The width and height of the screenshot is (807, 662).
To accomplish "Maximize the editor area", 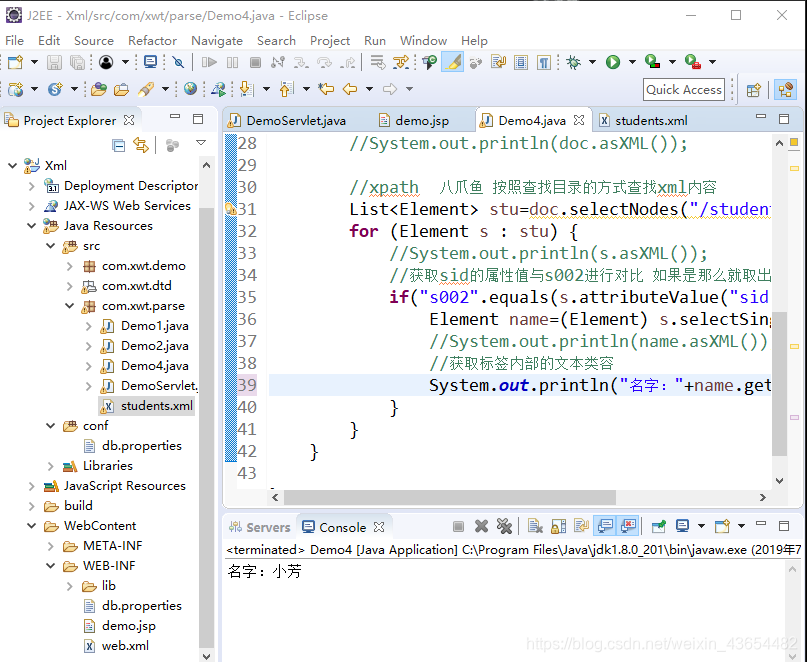I will point(784,119).
